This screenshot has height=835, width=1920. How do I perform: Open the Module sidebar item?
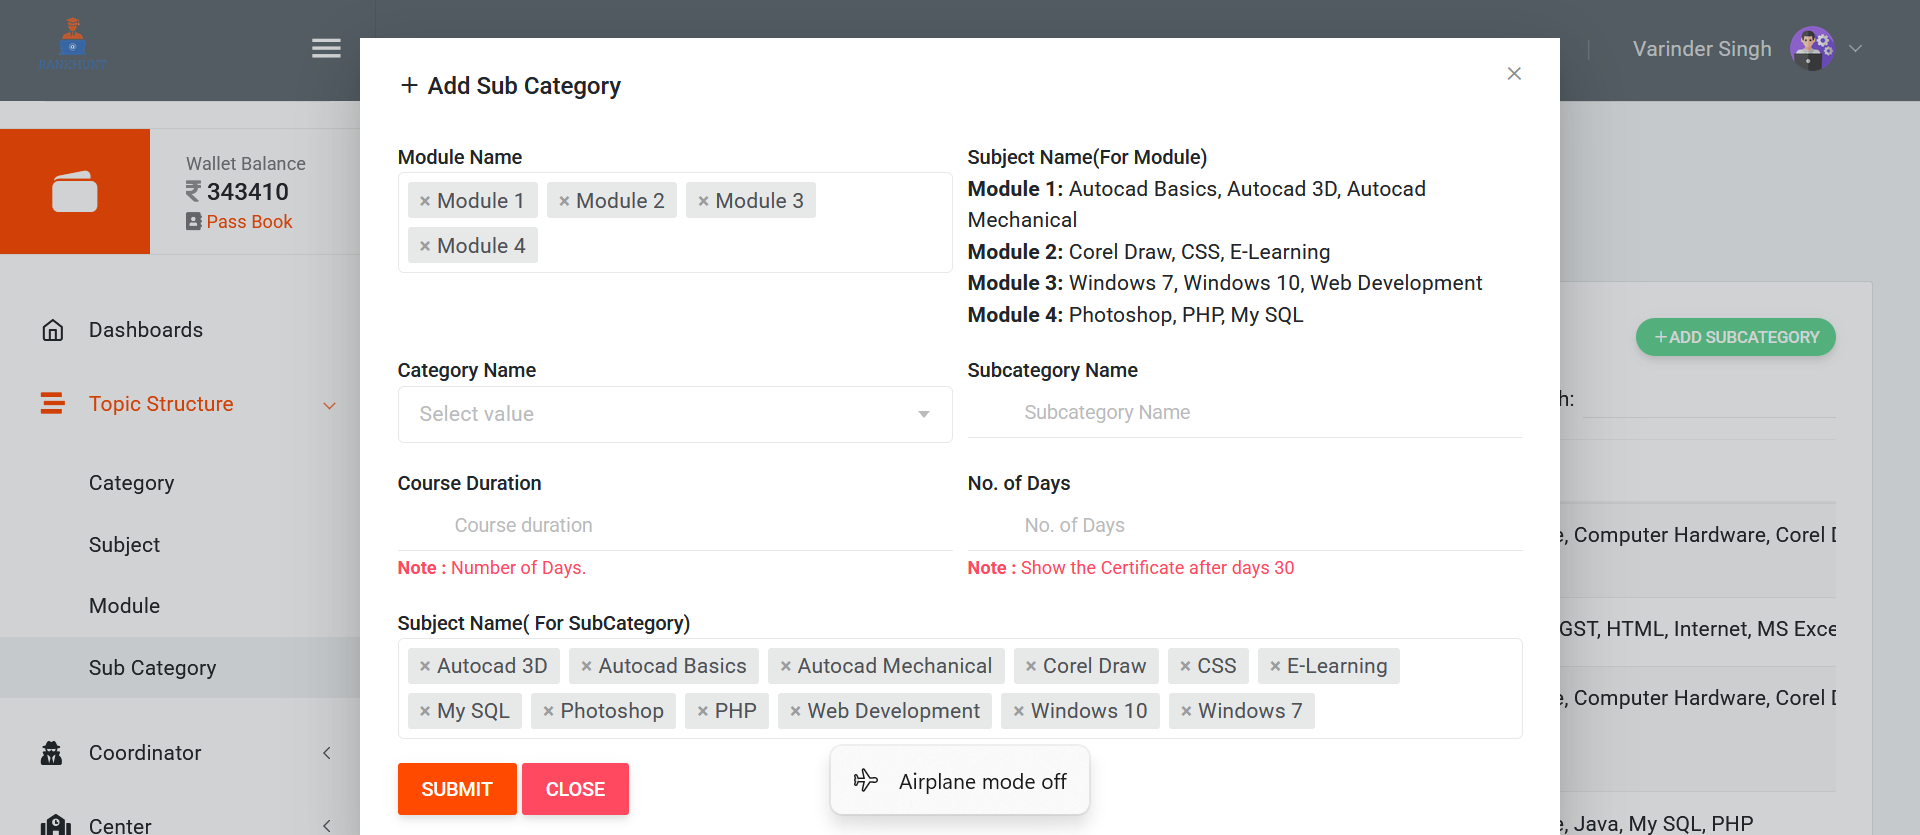[x=124, y=606]
